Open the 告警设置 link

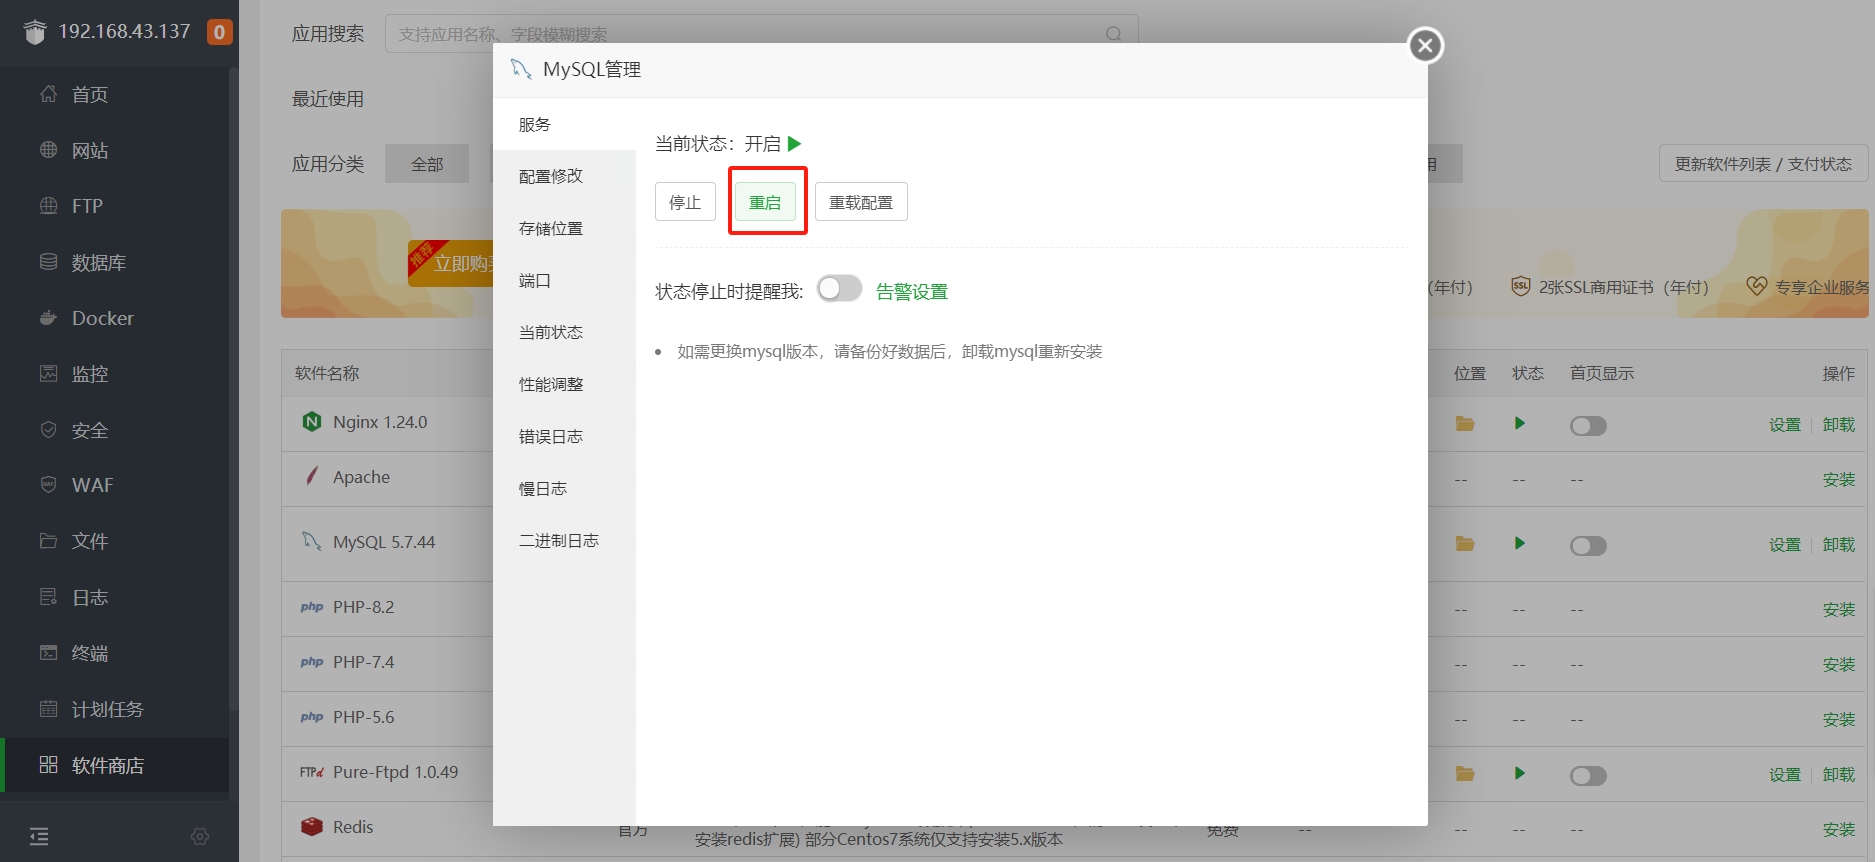pyautogui.click(x=912, y=291)
